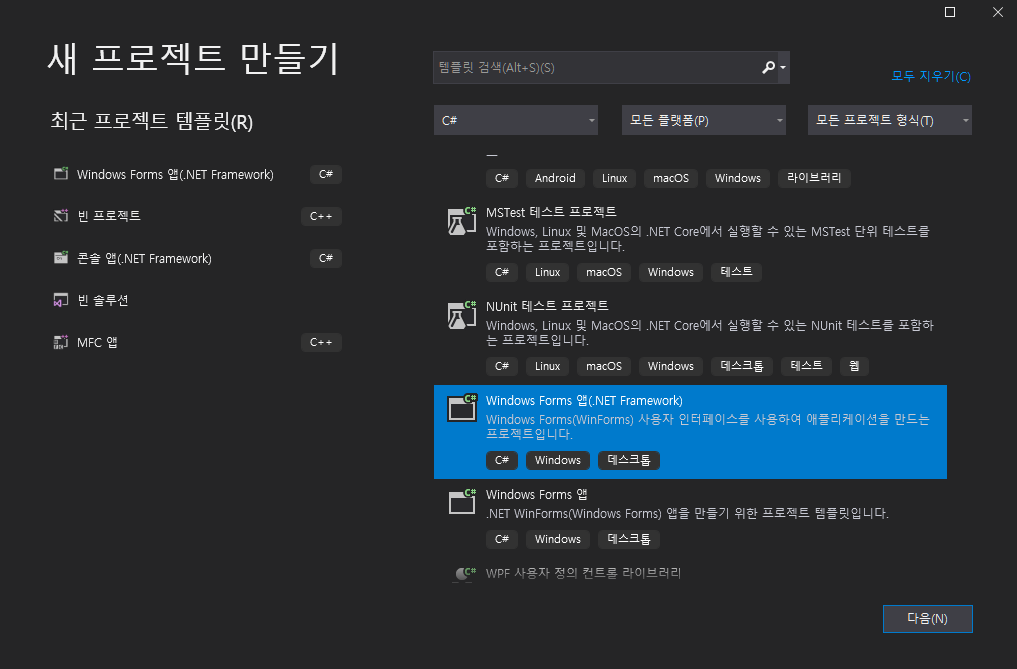The image size is (1017, 669).
Task: Click 모두 지우기(C) link
Action: 931,77
